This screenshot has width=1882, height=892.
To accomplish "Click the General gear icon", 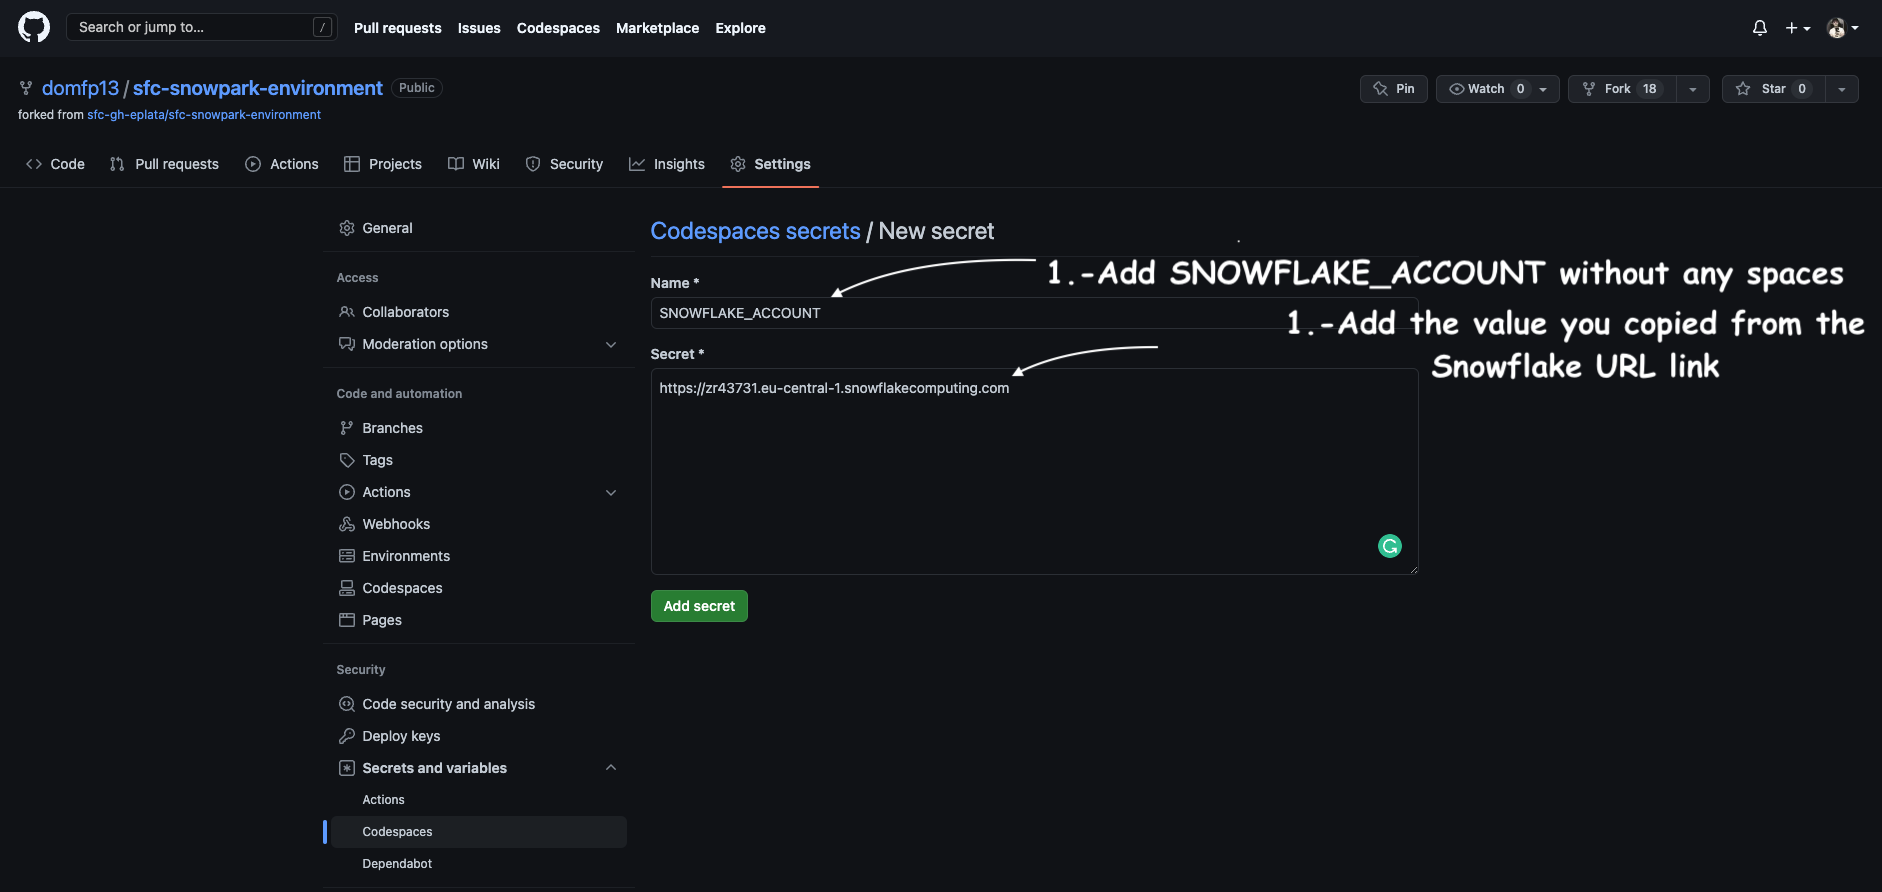I will [x=347, y=228].
